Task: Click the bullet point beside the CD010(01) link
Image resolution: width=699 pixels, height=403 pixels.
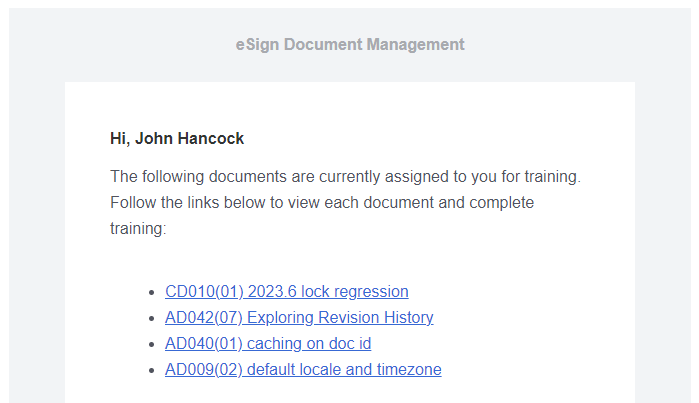Action: (x=152, y=293)
